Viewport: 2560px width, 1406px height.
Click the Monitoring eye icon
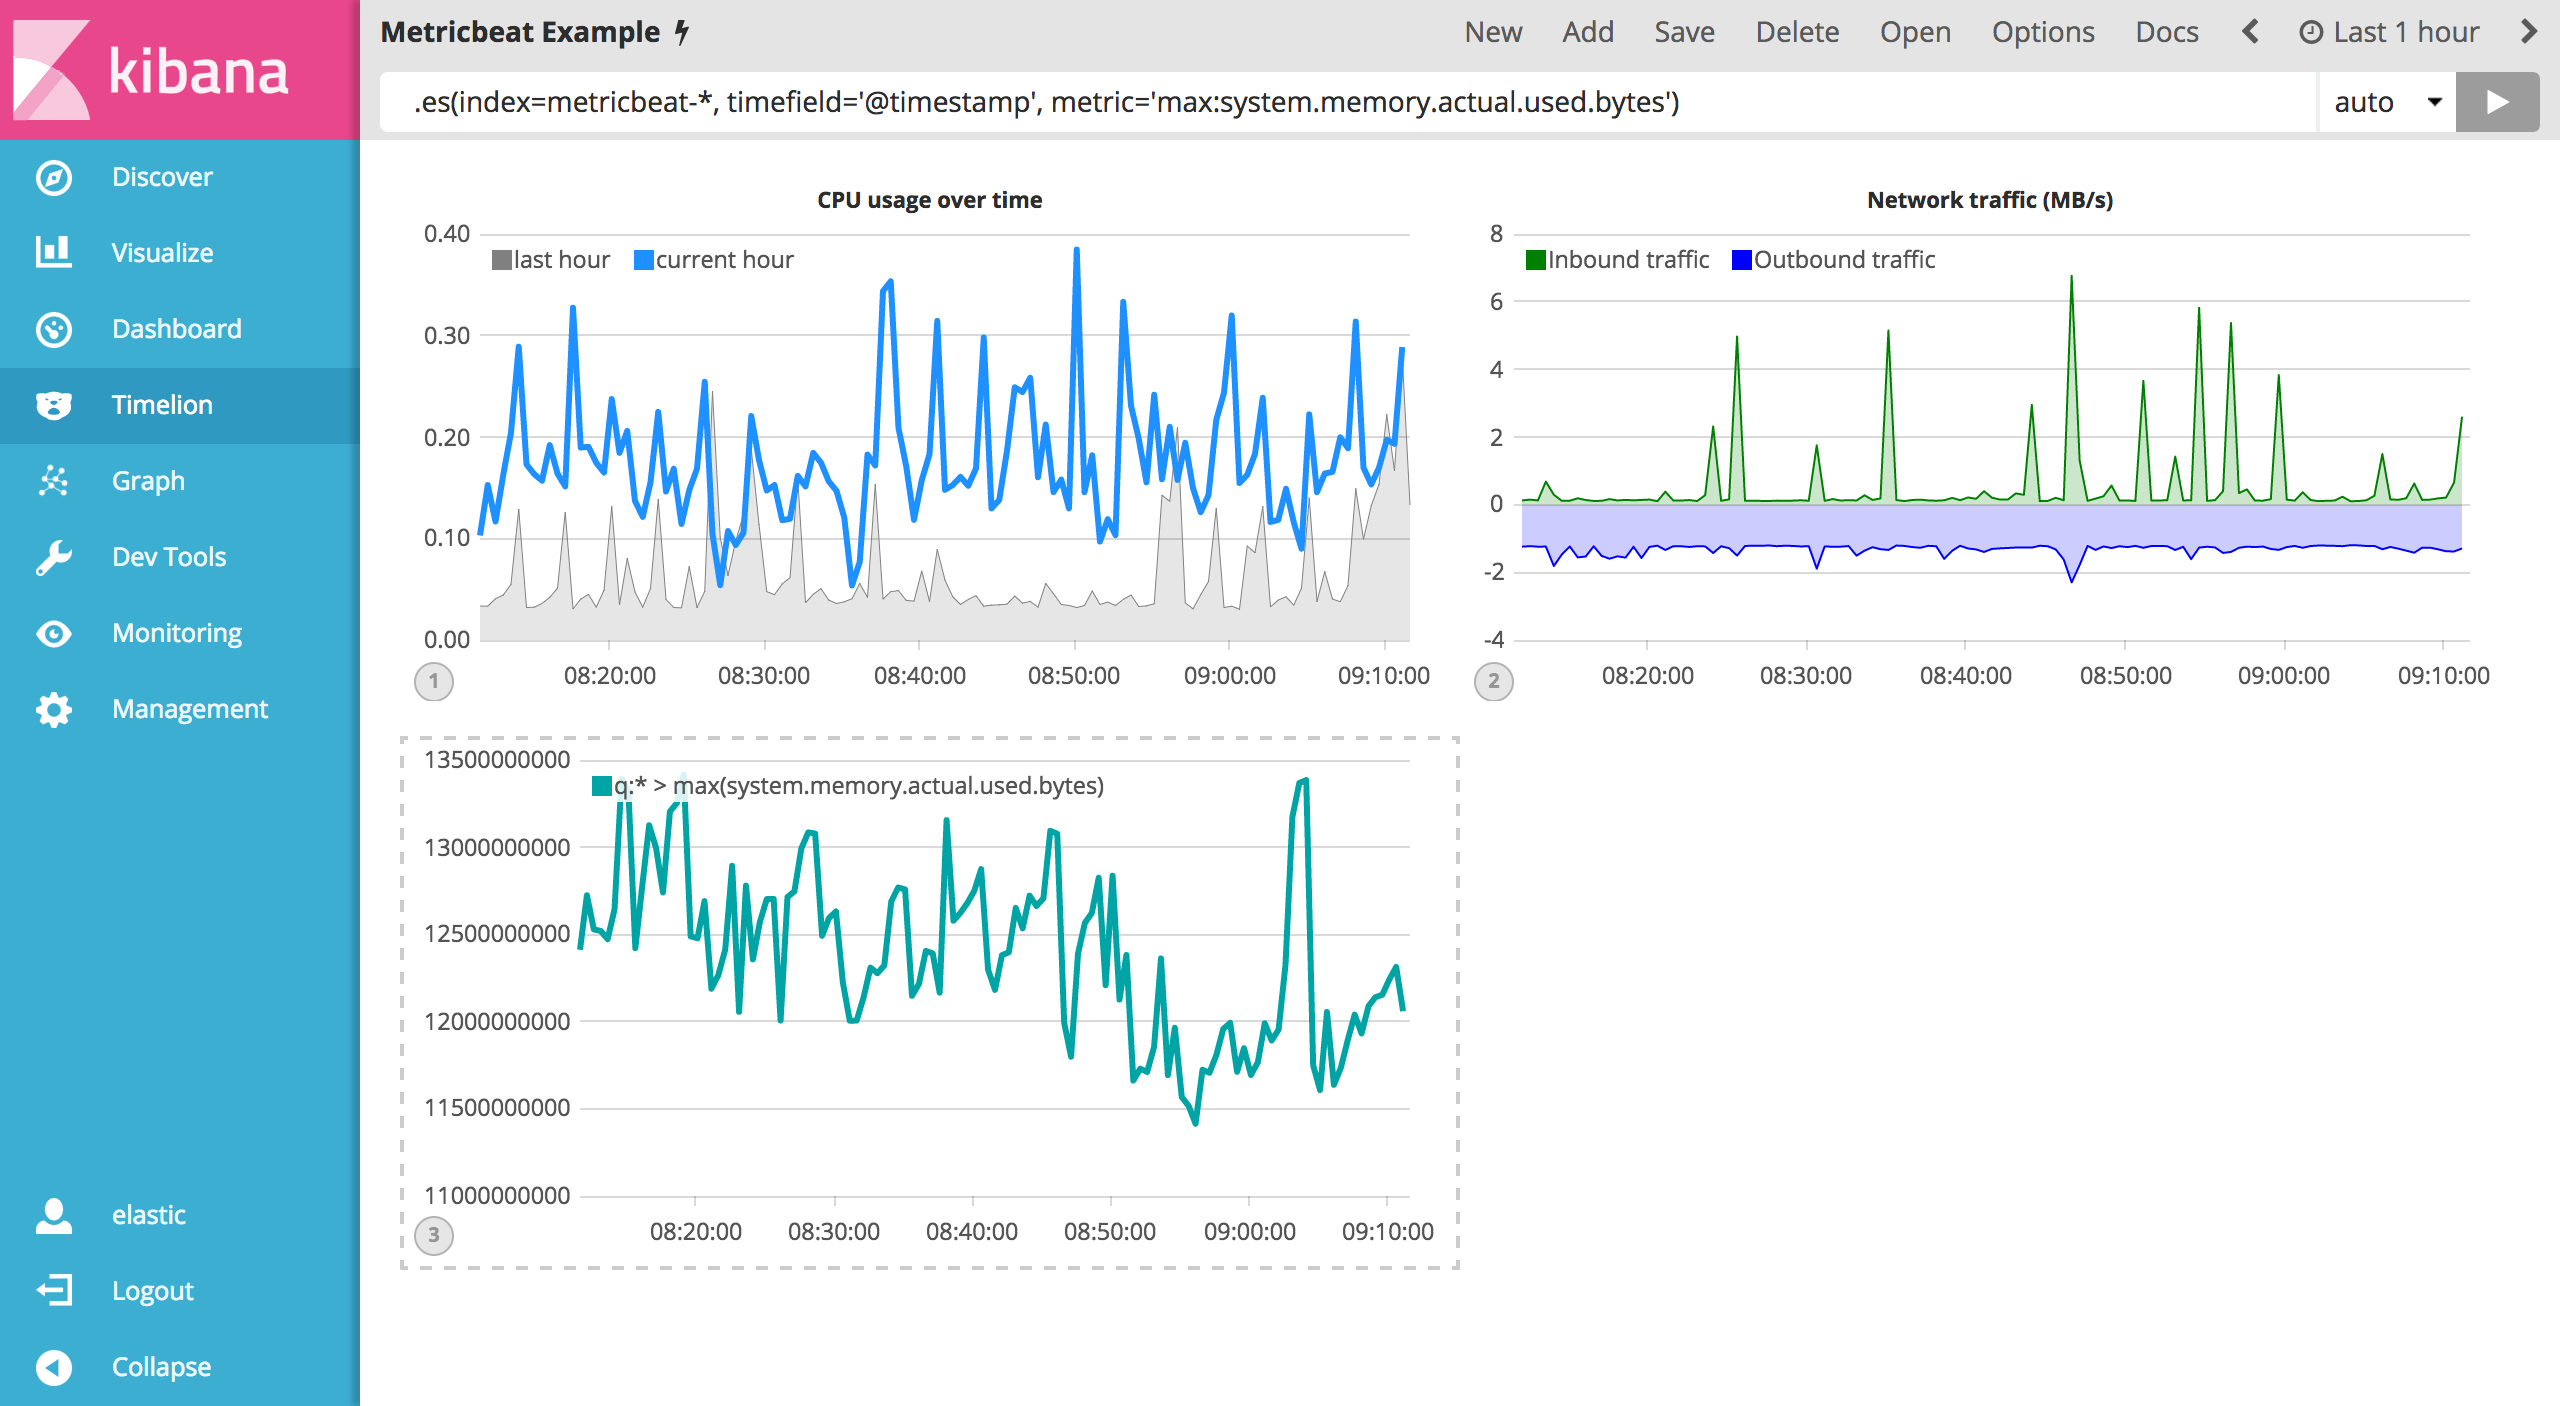pos(53,633)
